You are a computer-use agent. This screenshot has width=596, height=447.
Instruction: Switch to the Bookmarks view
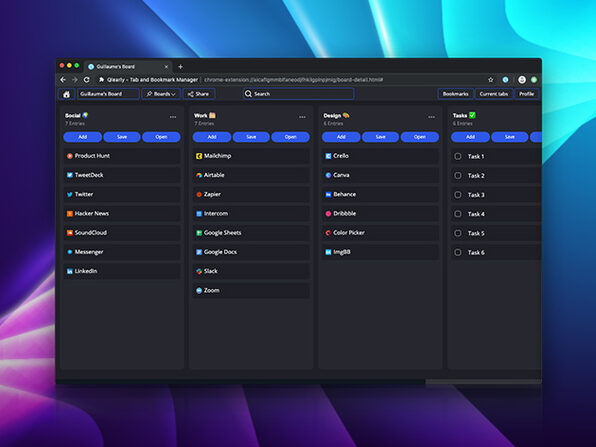click(456, 94)
